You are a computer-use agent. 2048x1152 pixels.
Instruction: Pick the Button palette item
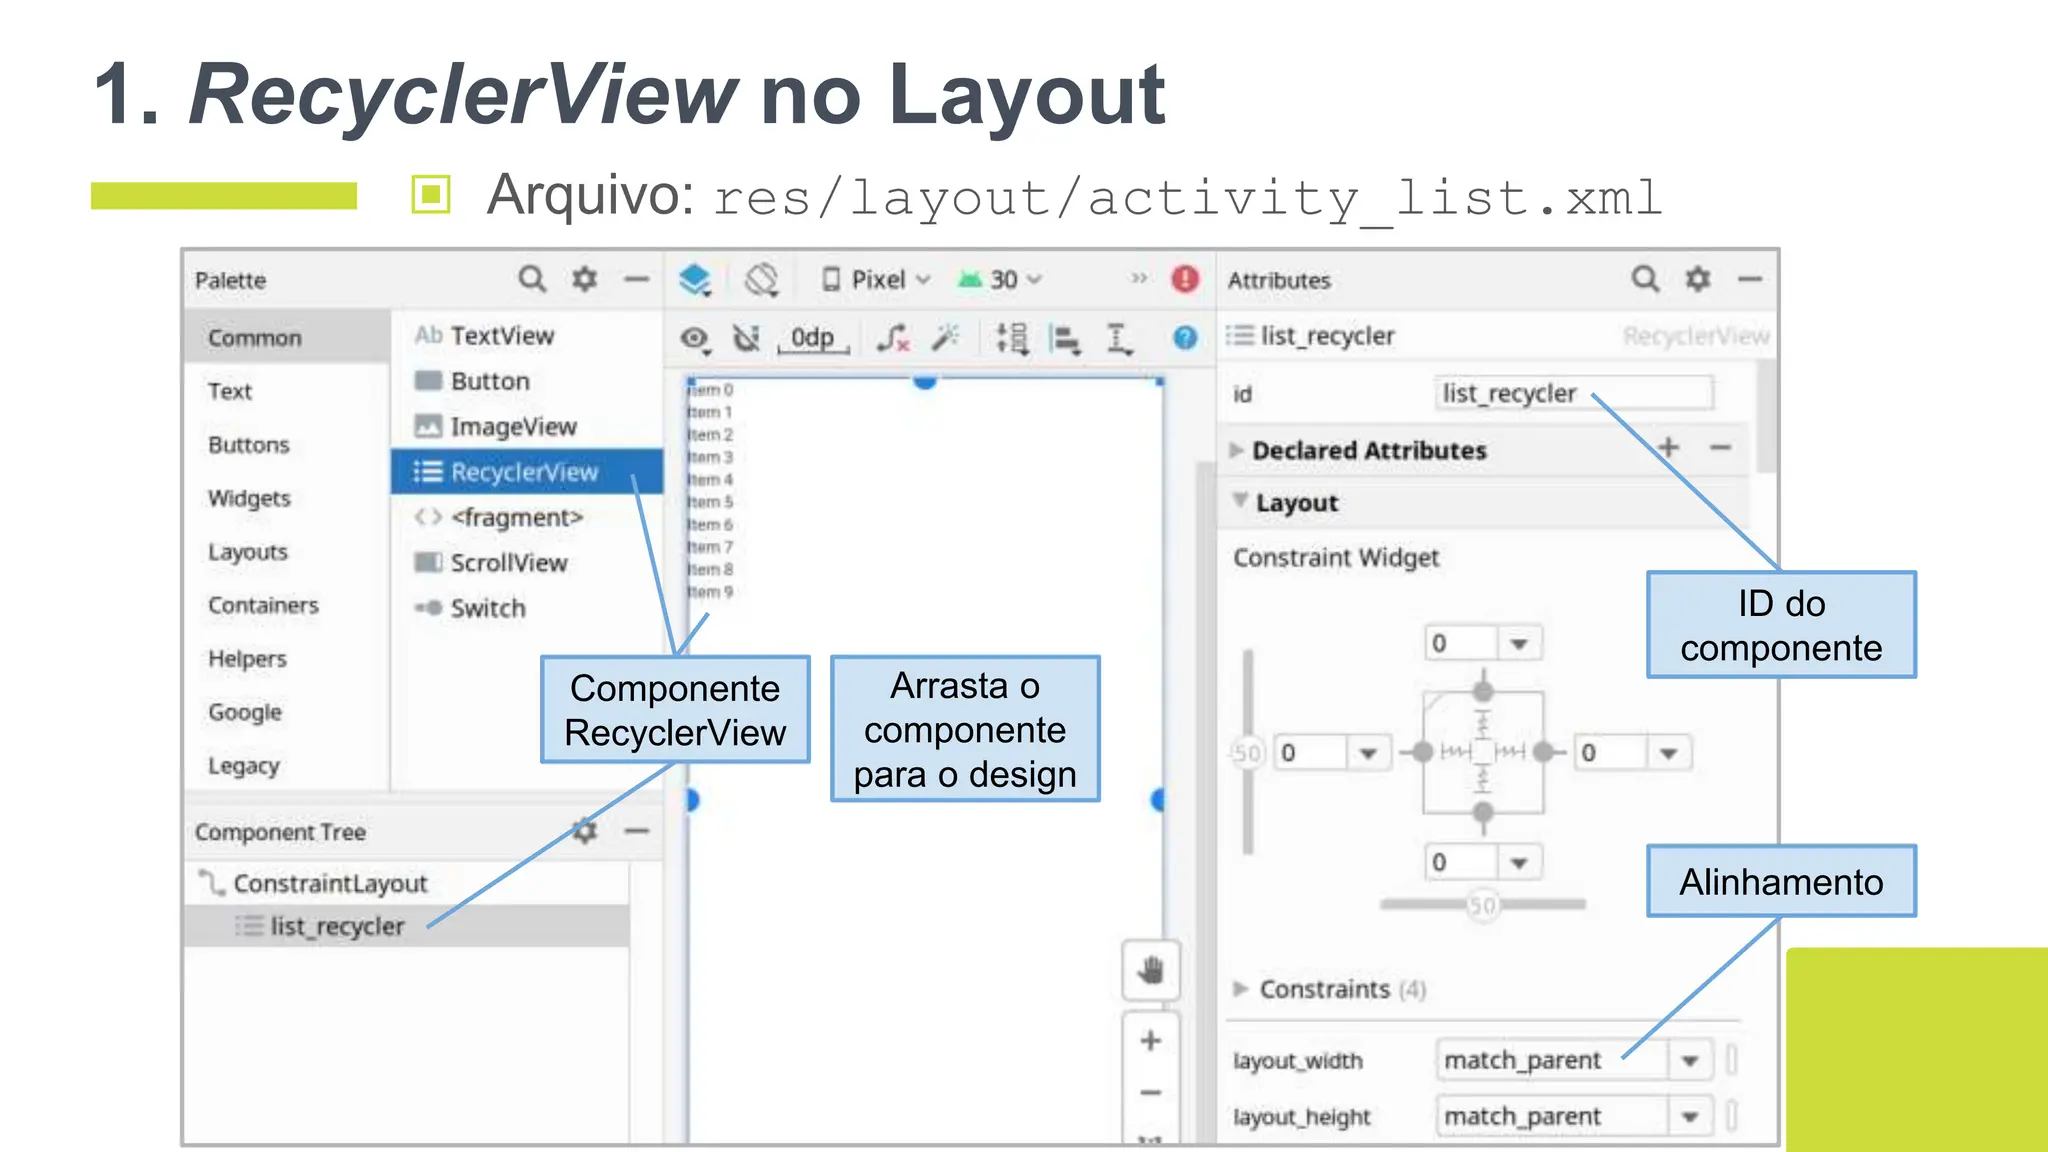[x=527, y=381]
